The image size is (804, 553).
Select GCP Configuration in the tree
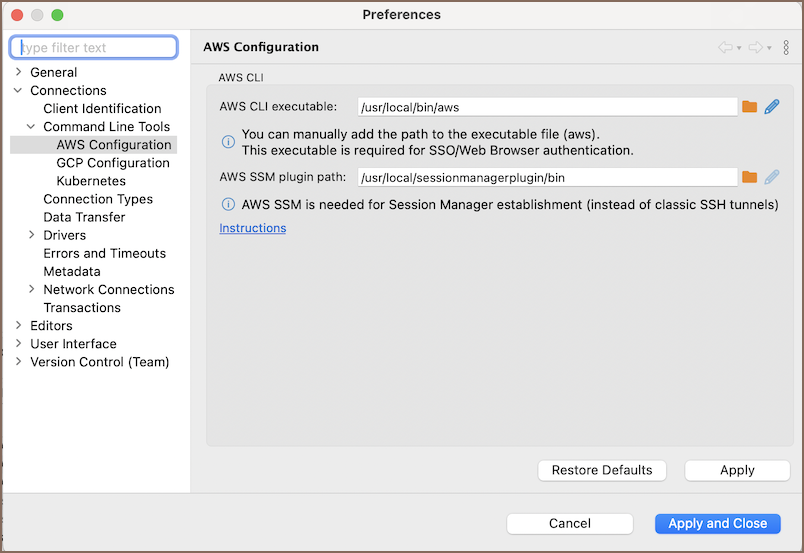(112, 163)
